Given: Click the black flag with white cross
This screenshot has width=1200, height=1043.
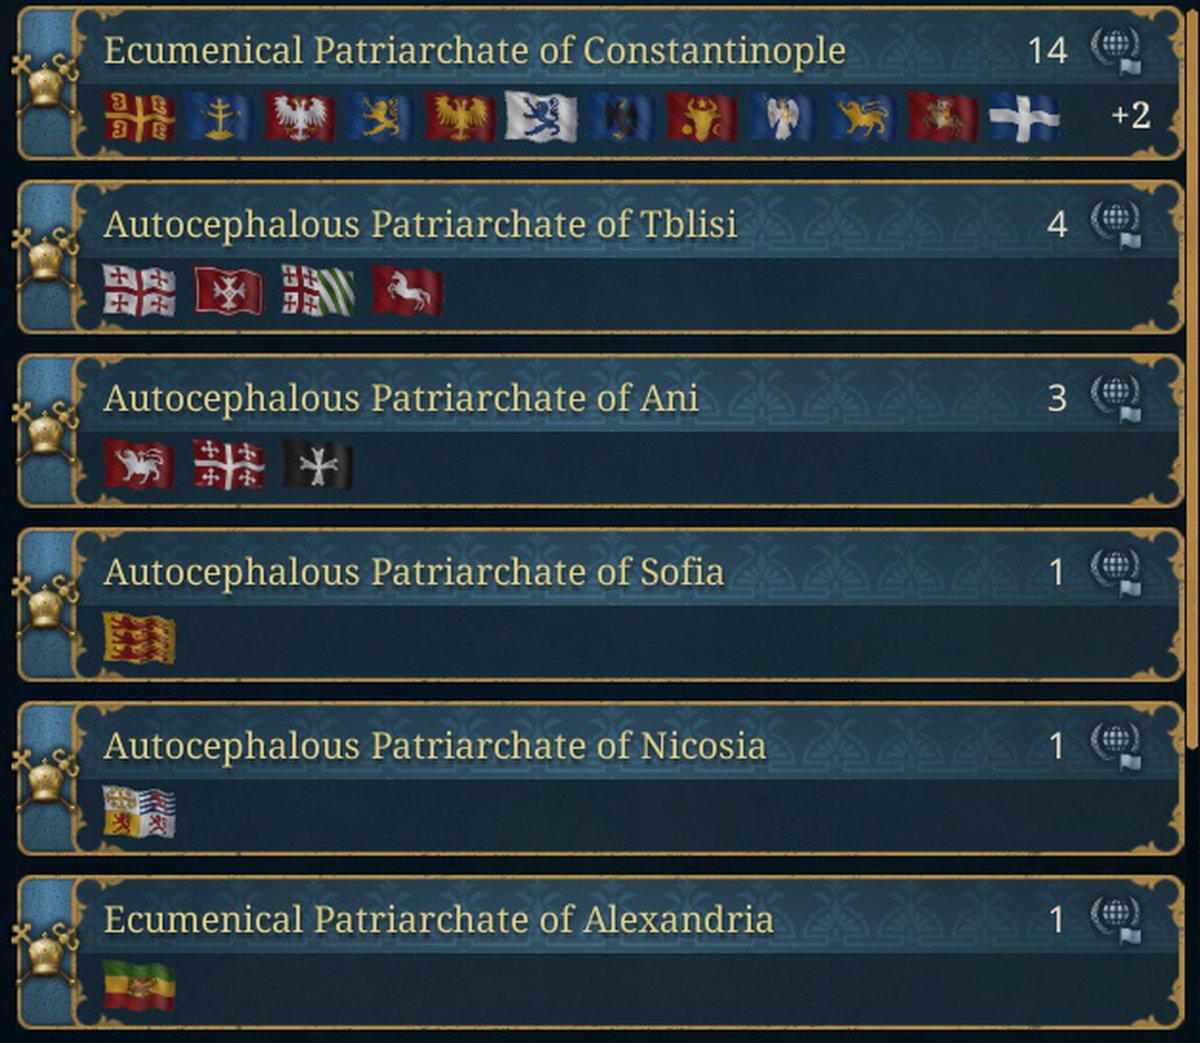Looking at the screenshot, I should click(318, 465).
